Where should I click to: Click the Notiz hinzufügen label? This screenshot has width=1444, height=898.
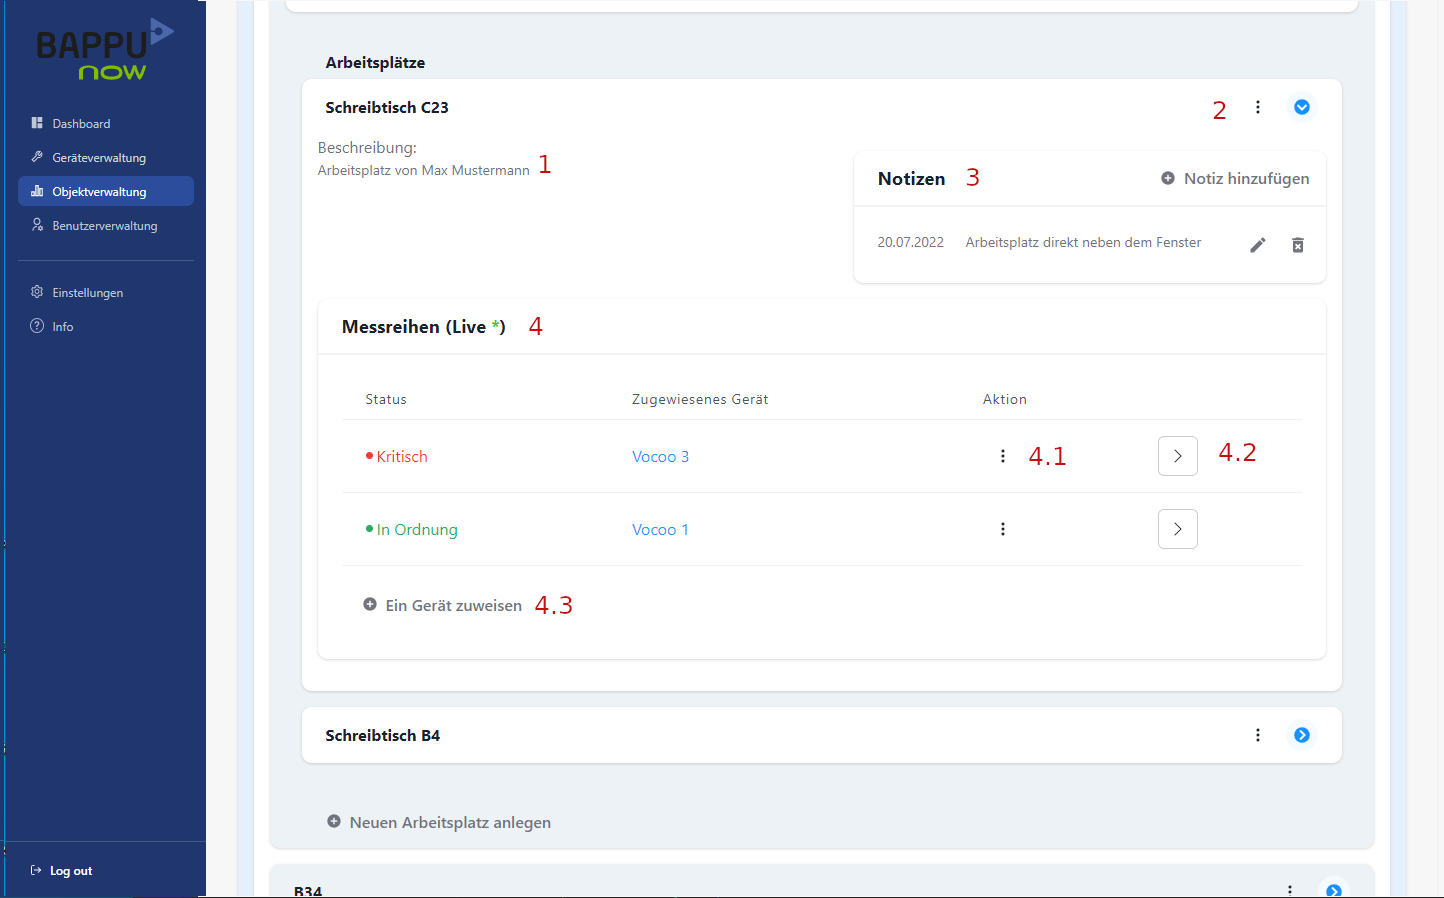point(1247,178)
